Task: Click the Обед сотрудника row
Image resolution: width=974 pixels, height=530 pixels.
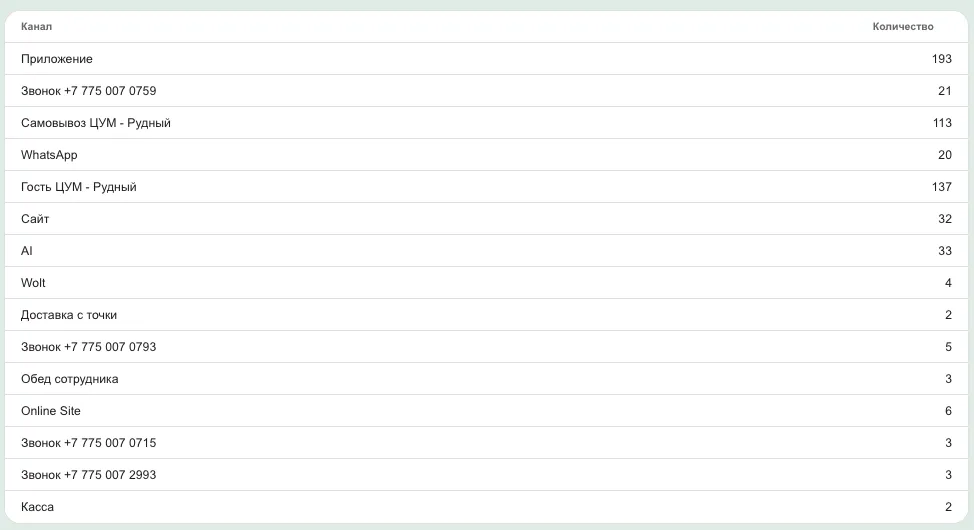Action: click(486, 379)
